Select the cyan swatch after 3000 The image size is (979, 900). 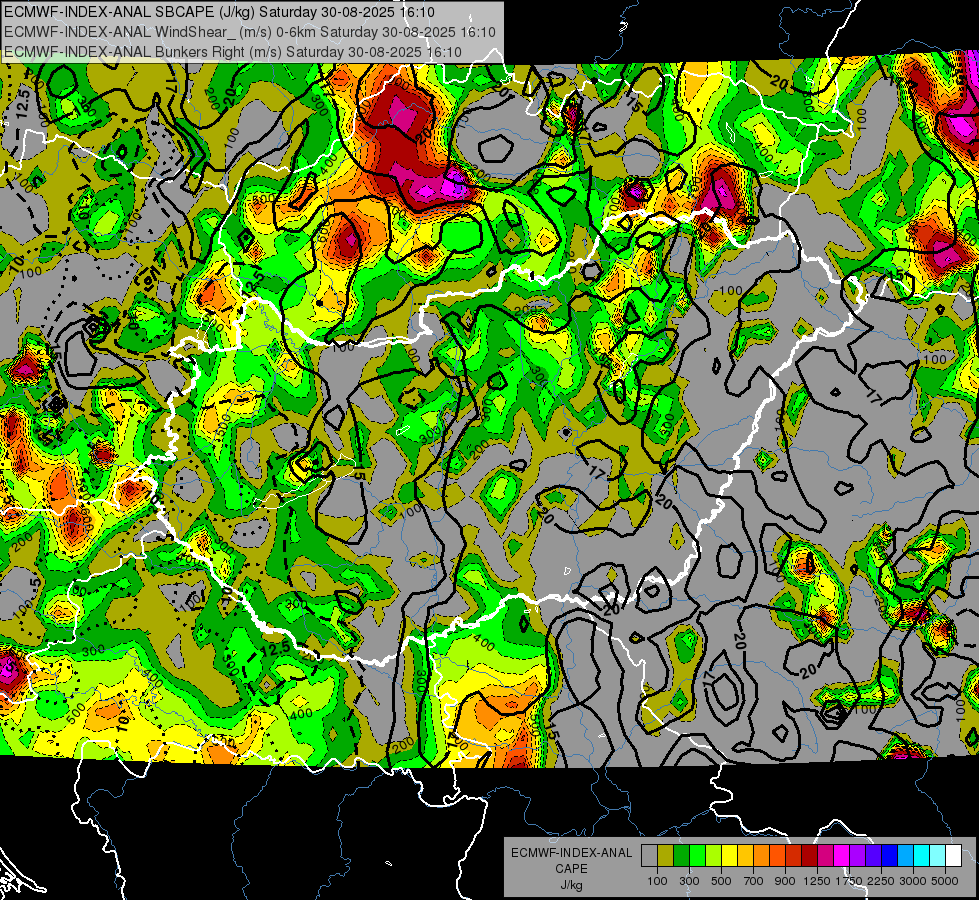tap(922, 855)
